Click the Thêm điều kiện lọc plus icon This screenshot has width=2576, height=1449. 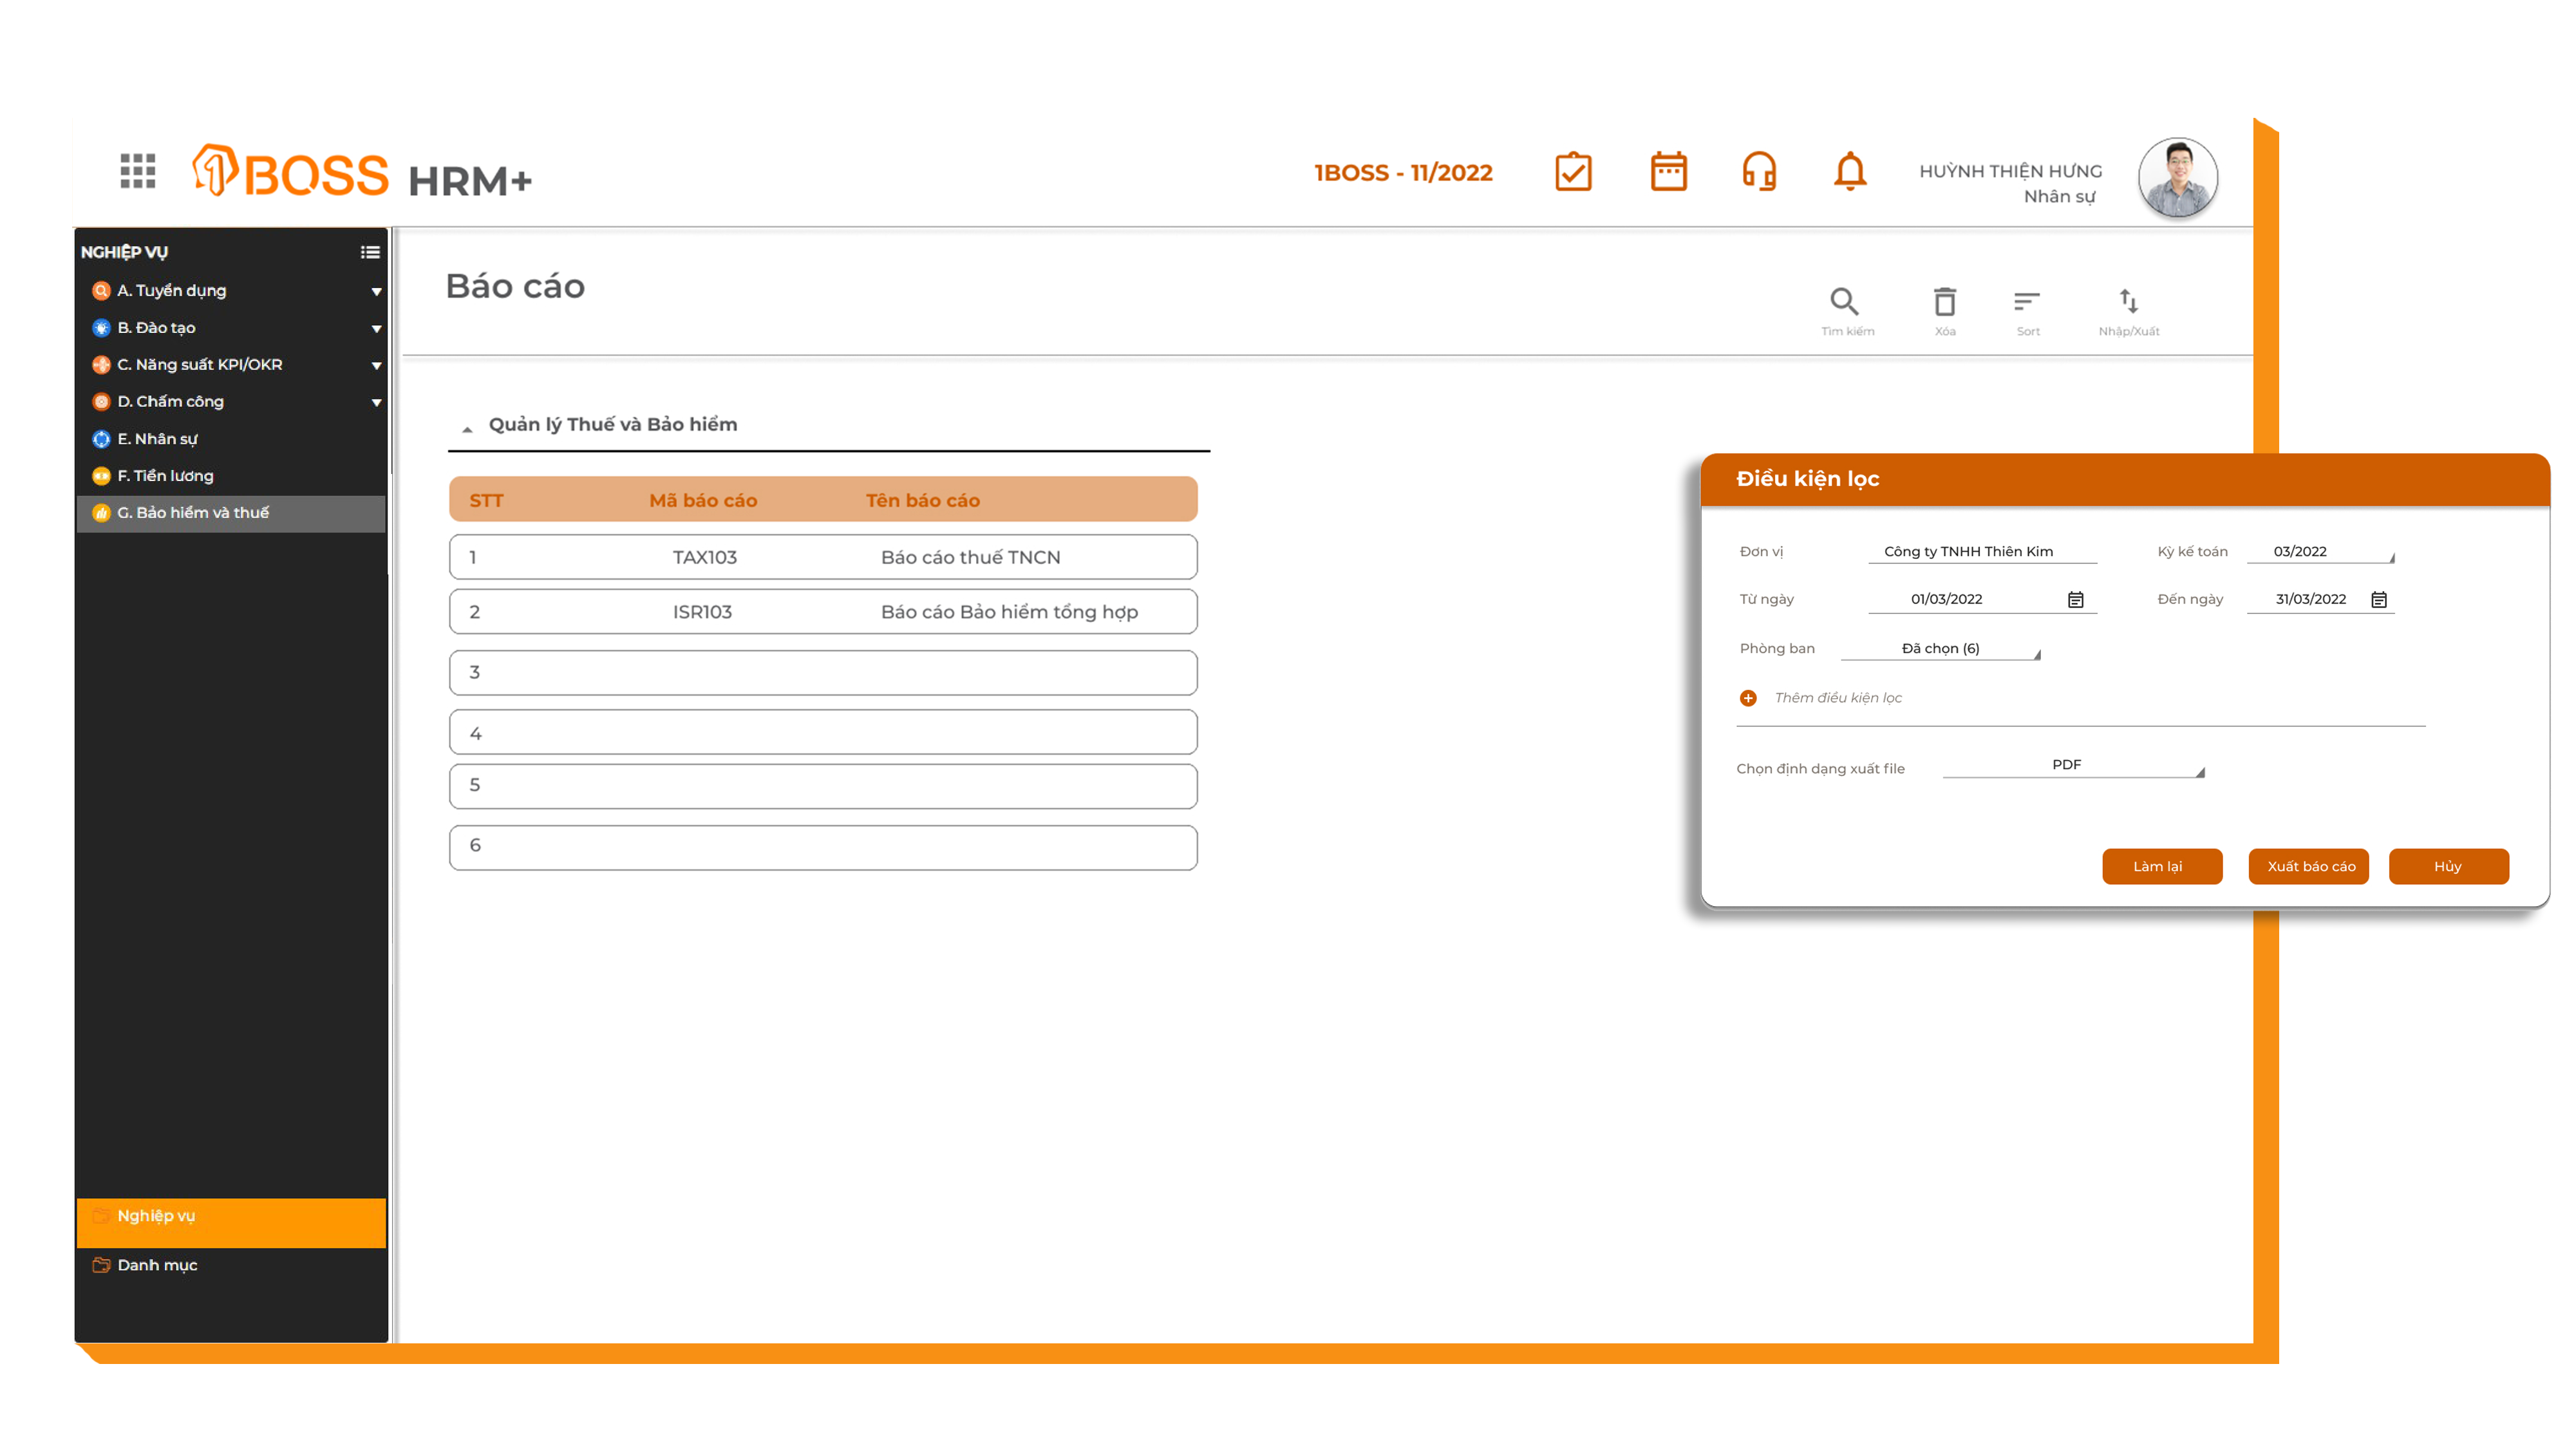pos(1748,698)
